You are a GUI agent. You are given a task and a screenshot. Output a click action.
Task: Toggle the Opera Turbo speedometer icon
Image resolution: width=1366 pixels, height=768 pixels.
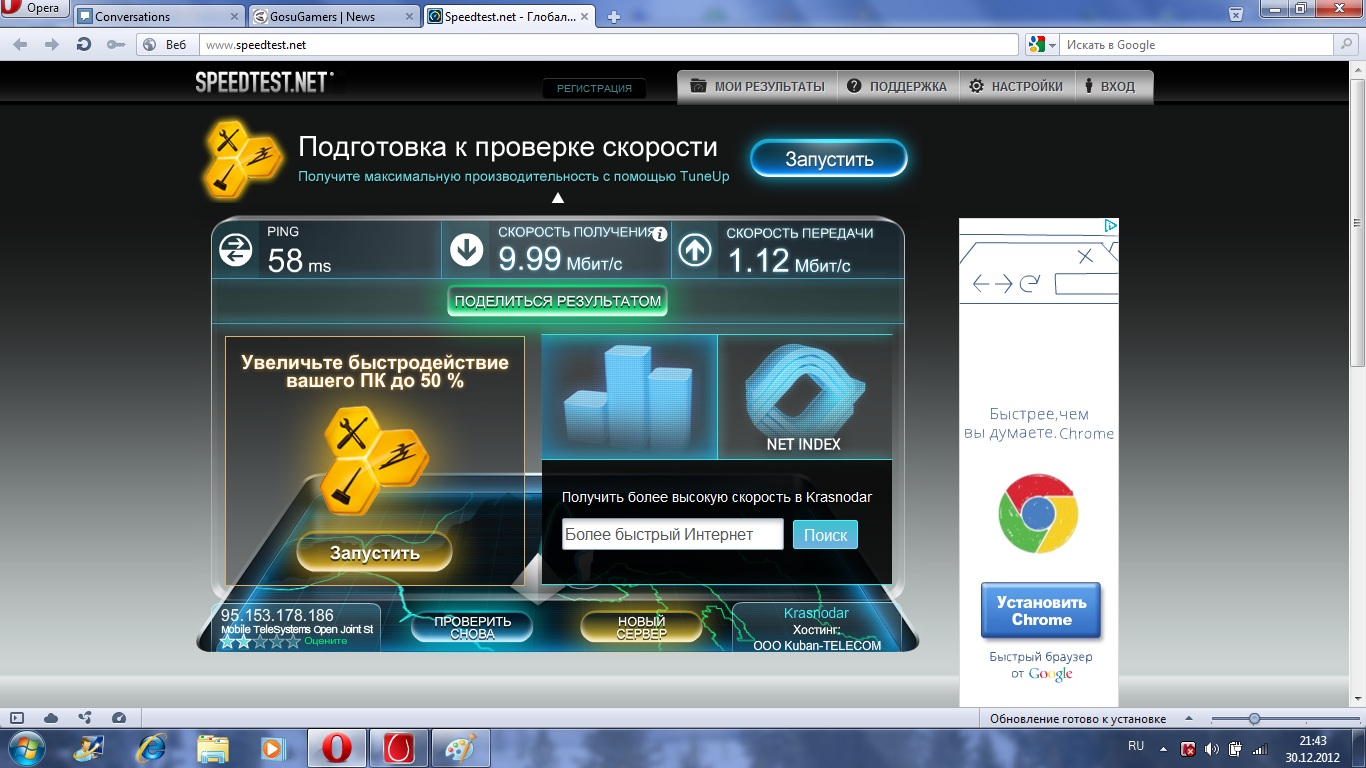click(x=119, y=718)
